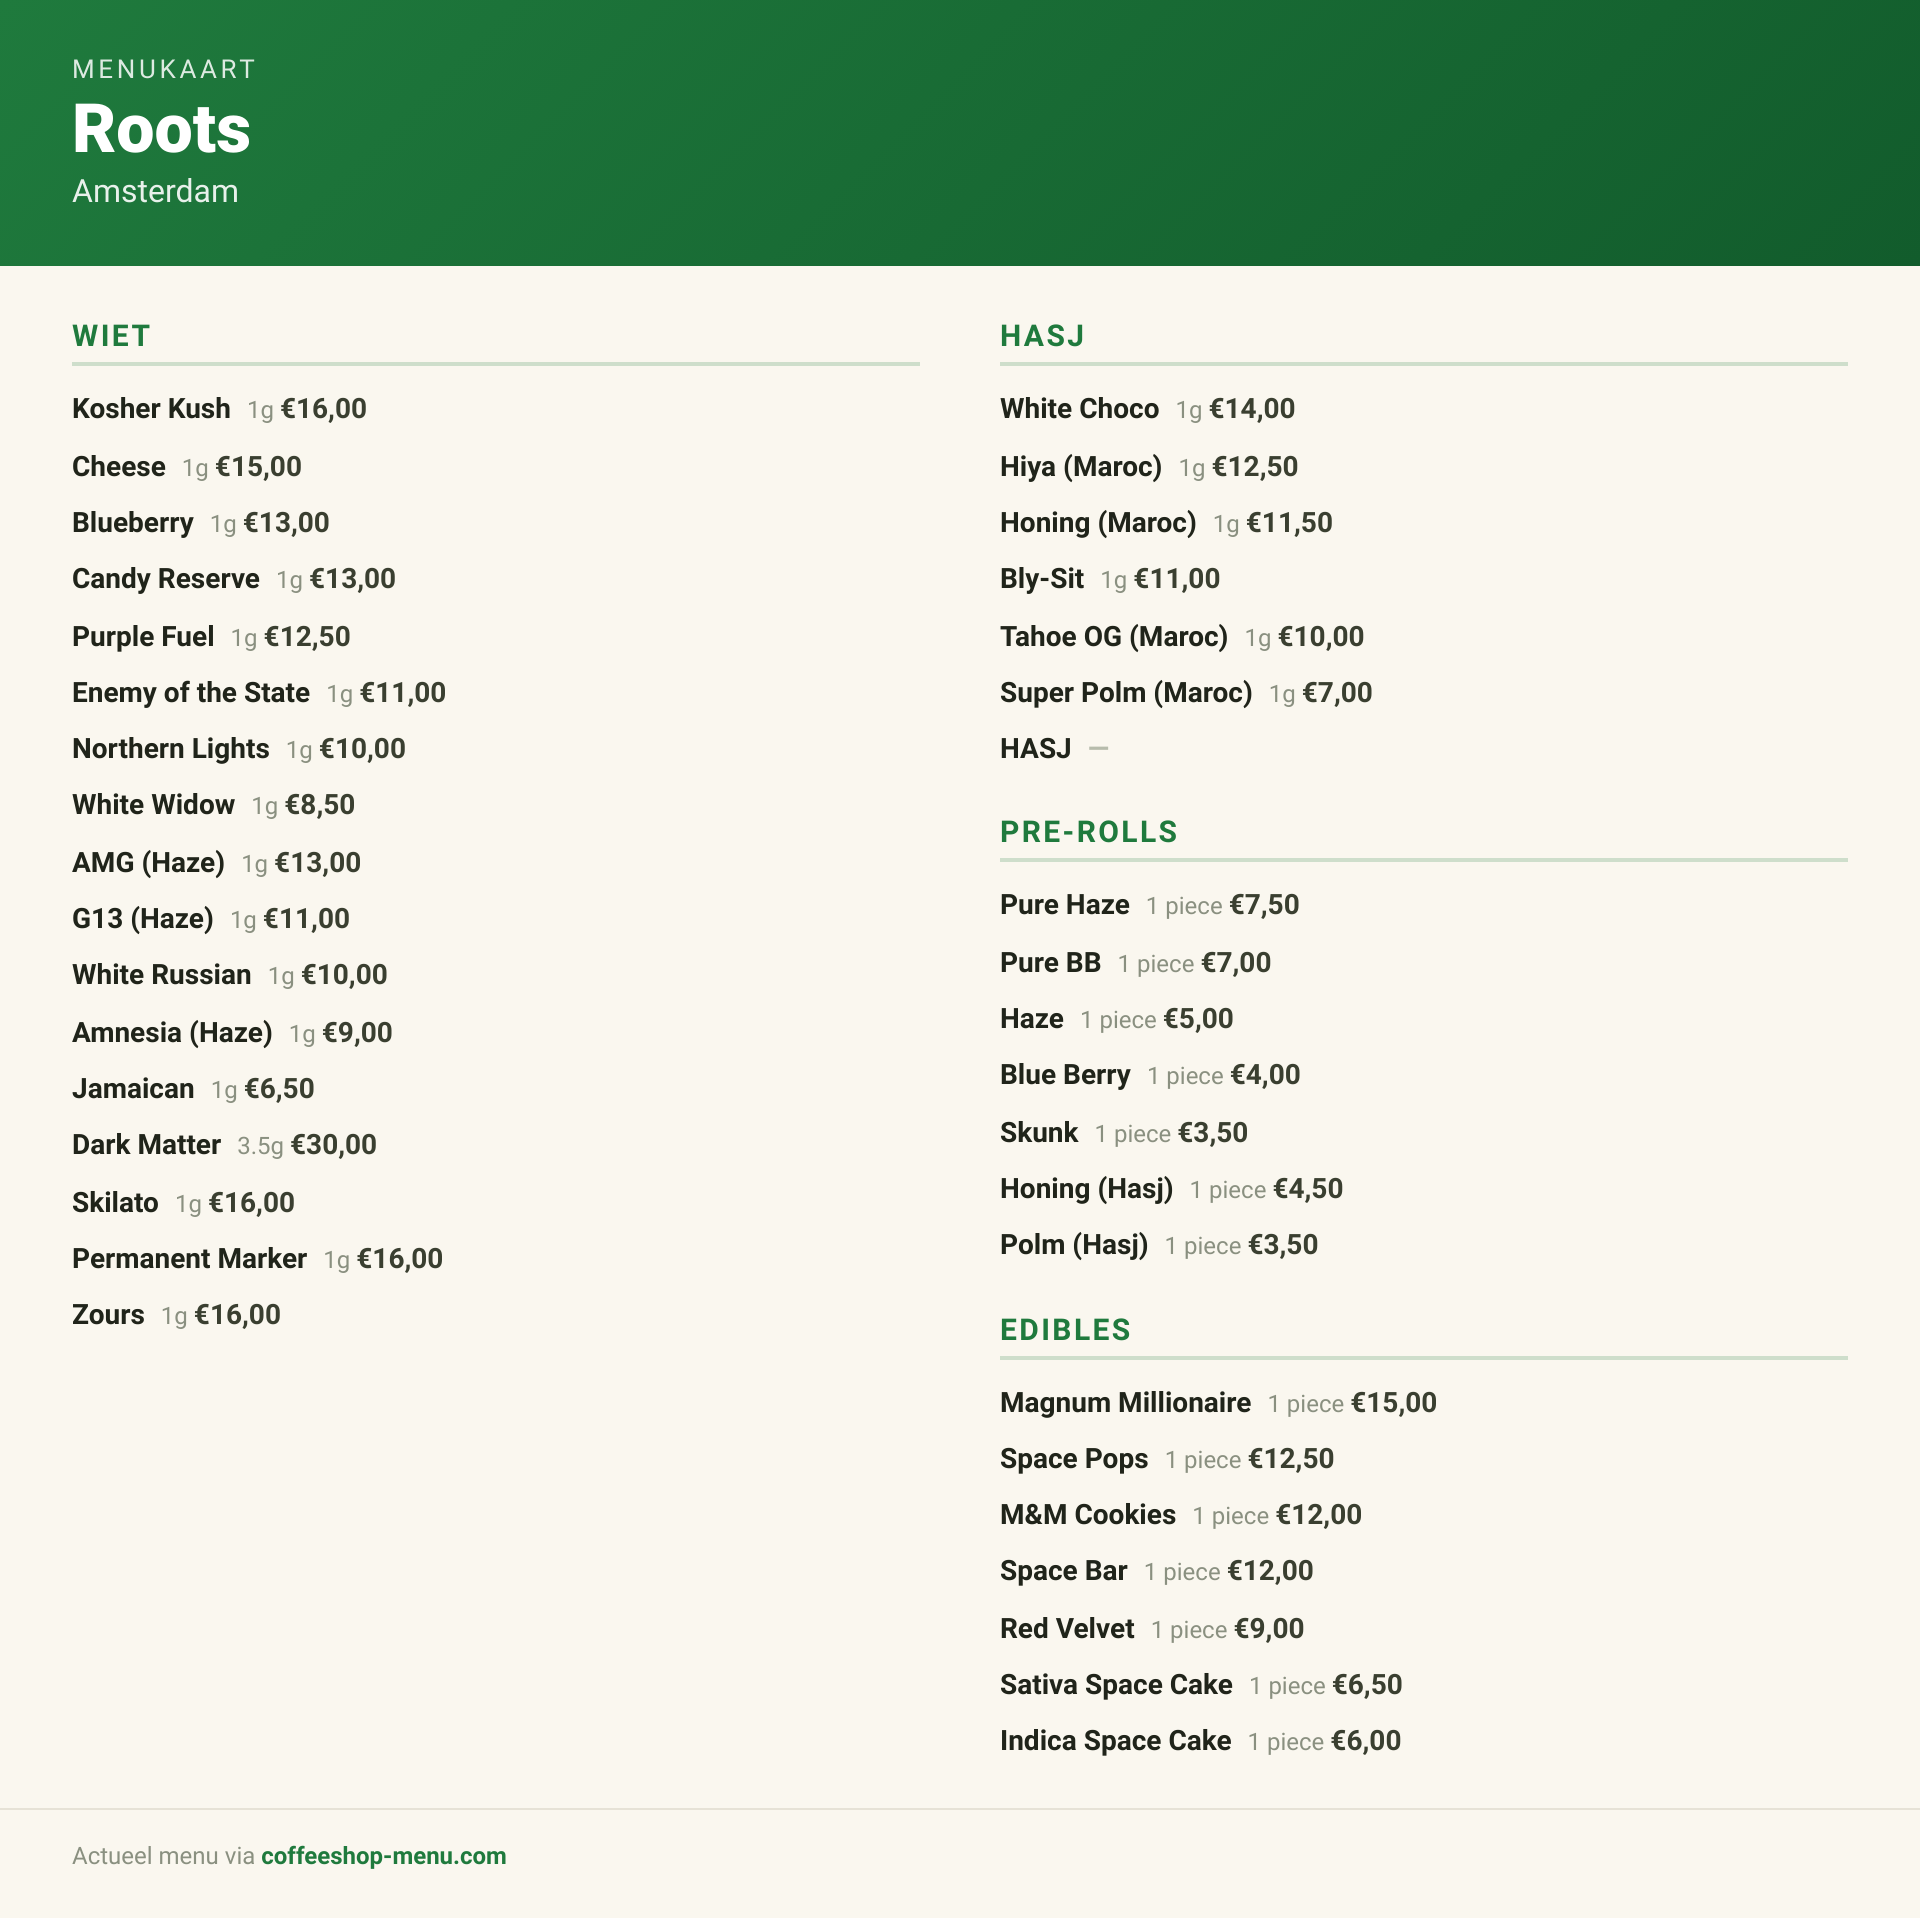1920x1918 pixels.
Task: Select the Roots title heading
Action: (x=161, y=129)
